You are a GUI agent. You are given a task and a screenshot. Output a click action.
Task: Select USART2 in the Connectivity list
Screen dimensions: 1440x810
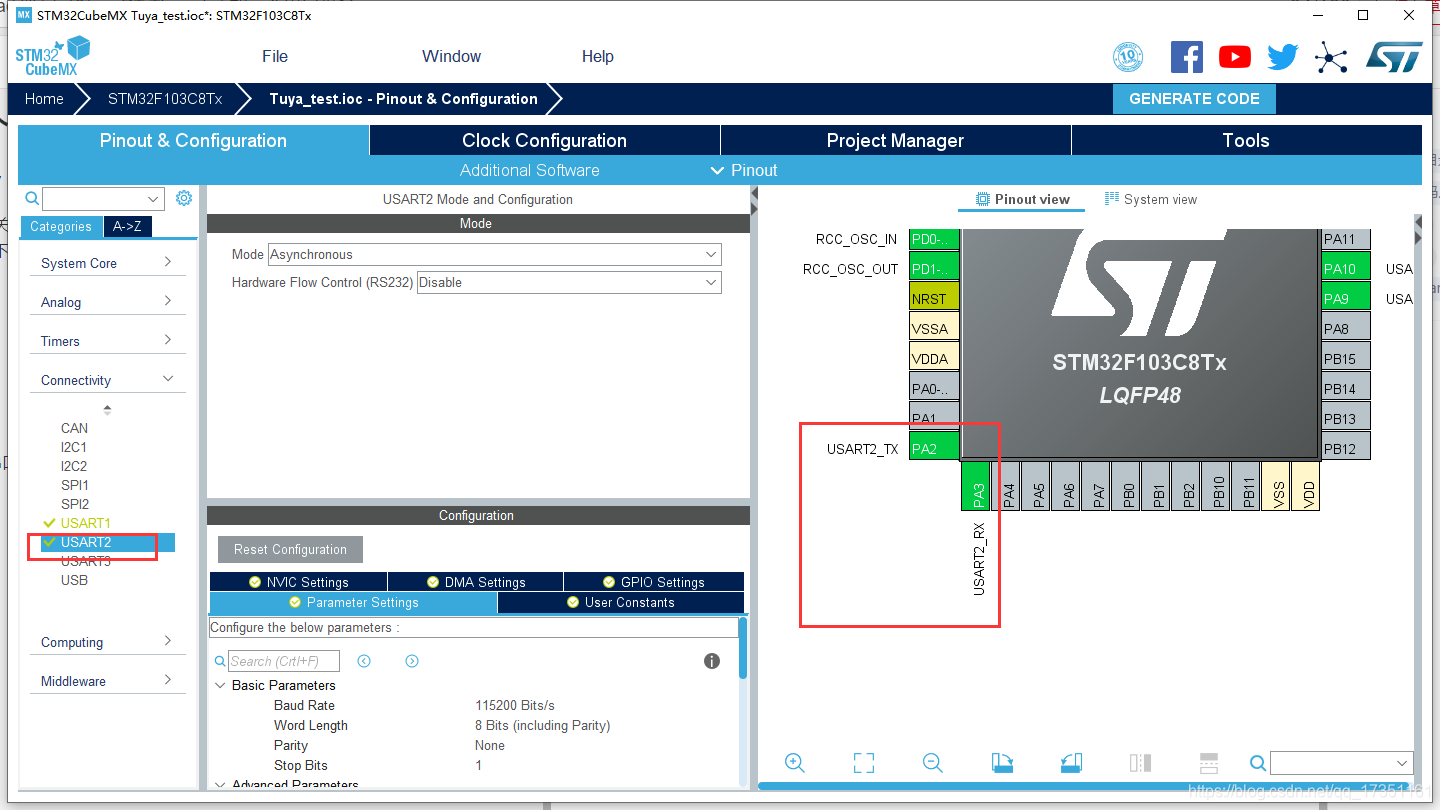coord(86,542)
